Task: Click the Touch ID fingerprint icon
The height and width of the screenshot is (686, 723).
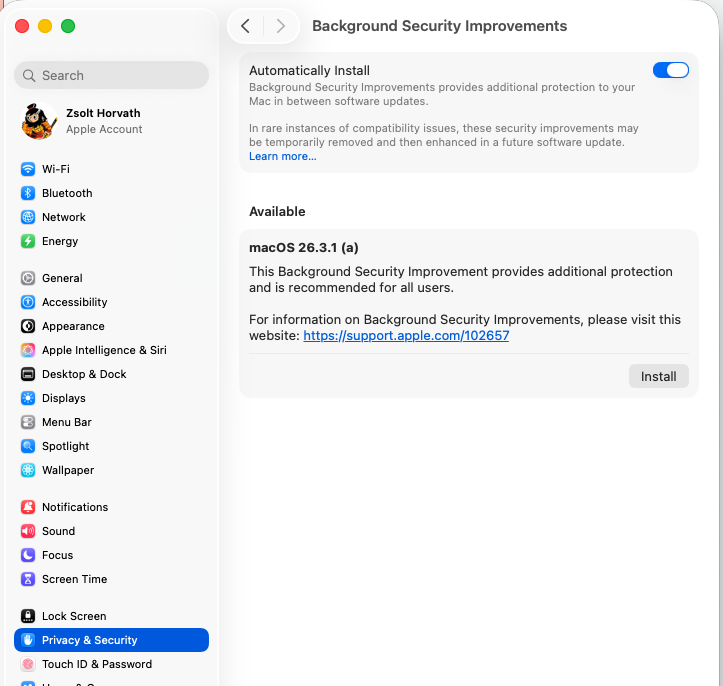Action: [28, 664]
